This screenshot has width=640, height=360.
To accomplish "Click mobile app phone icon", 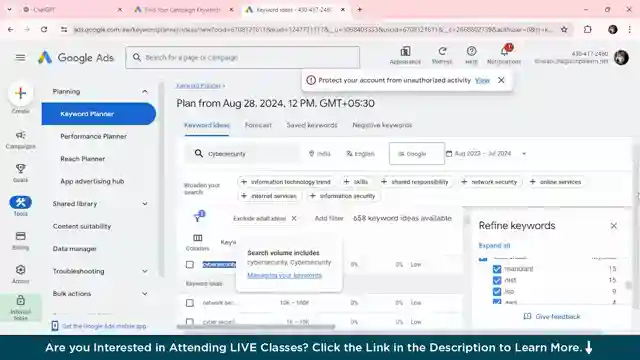I will 55,326.
